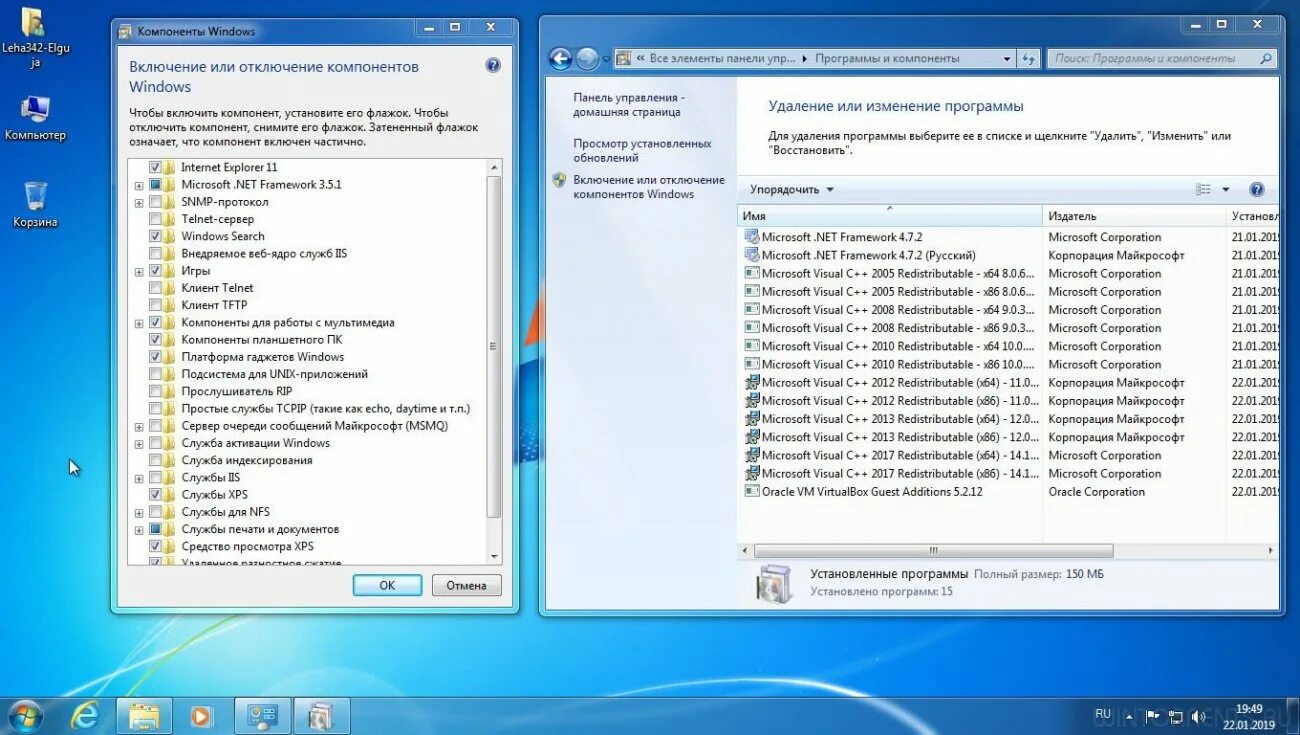Viewport: 1300px width, 735px height.
Task: Toggle the Microsoft .NET Framework 3.5.1 checkbox
Action: (x=155, y=184)
